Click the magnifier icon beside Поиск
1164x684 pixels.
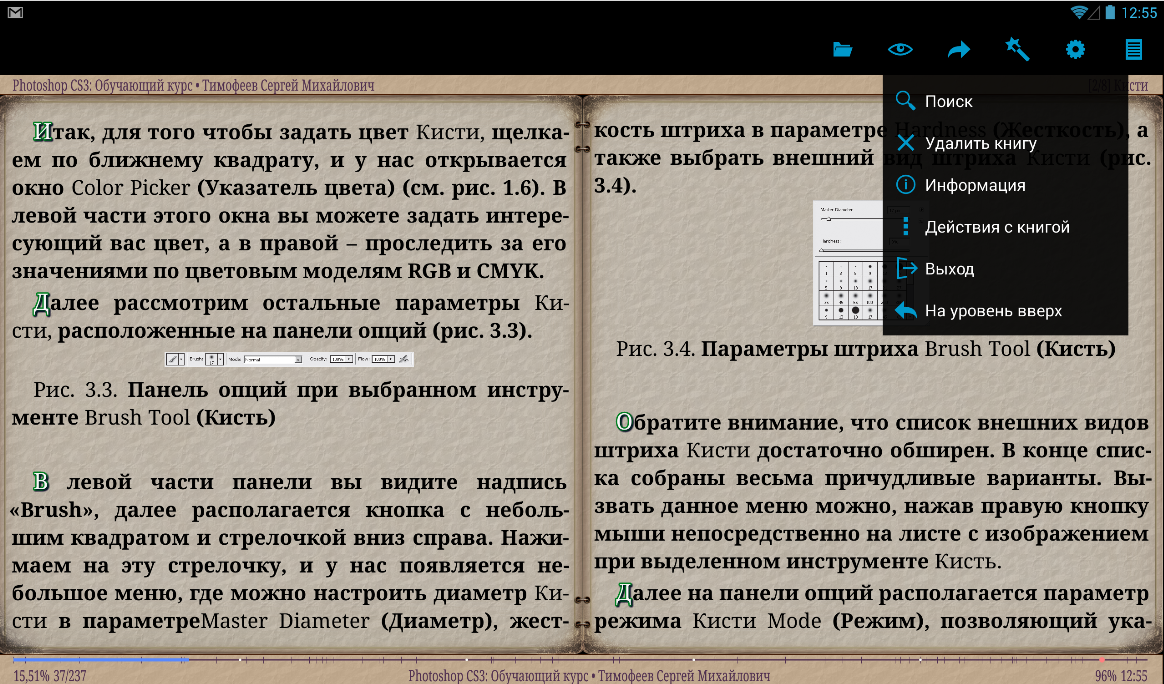tap(905, 101)
